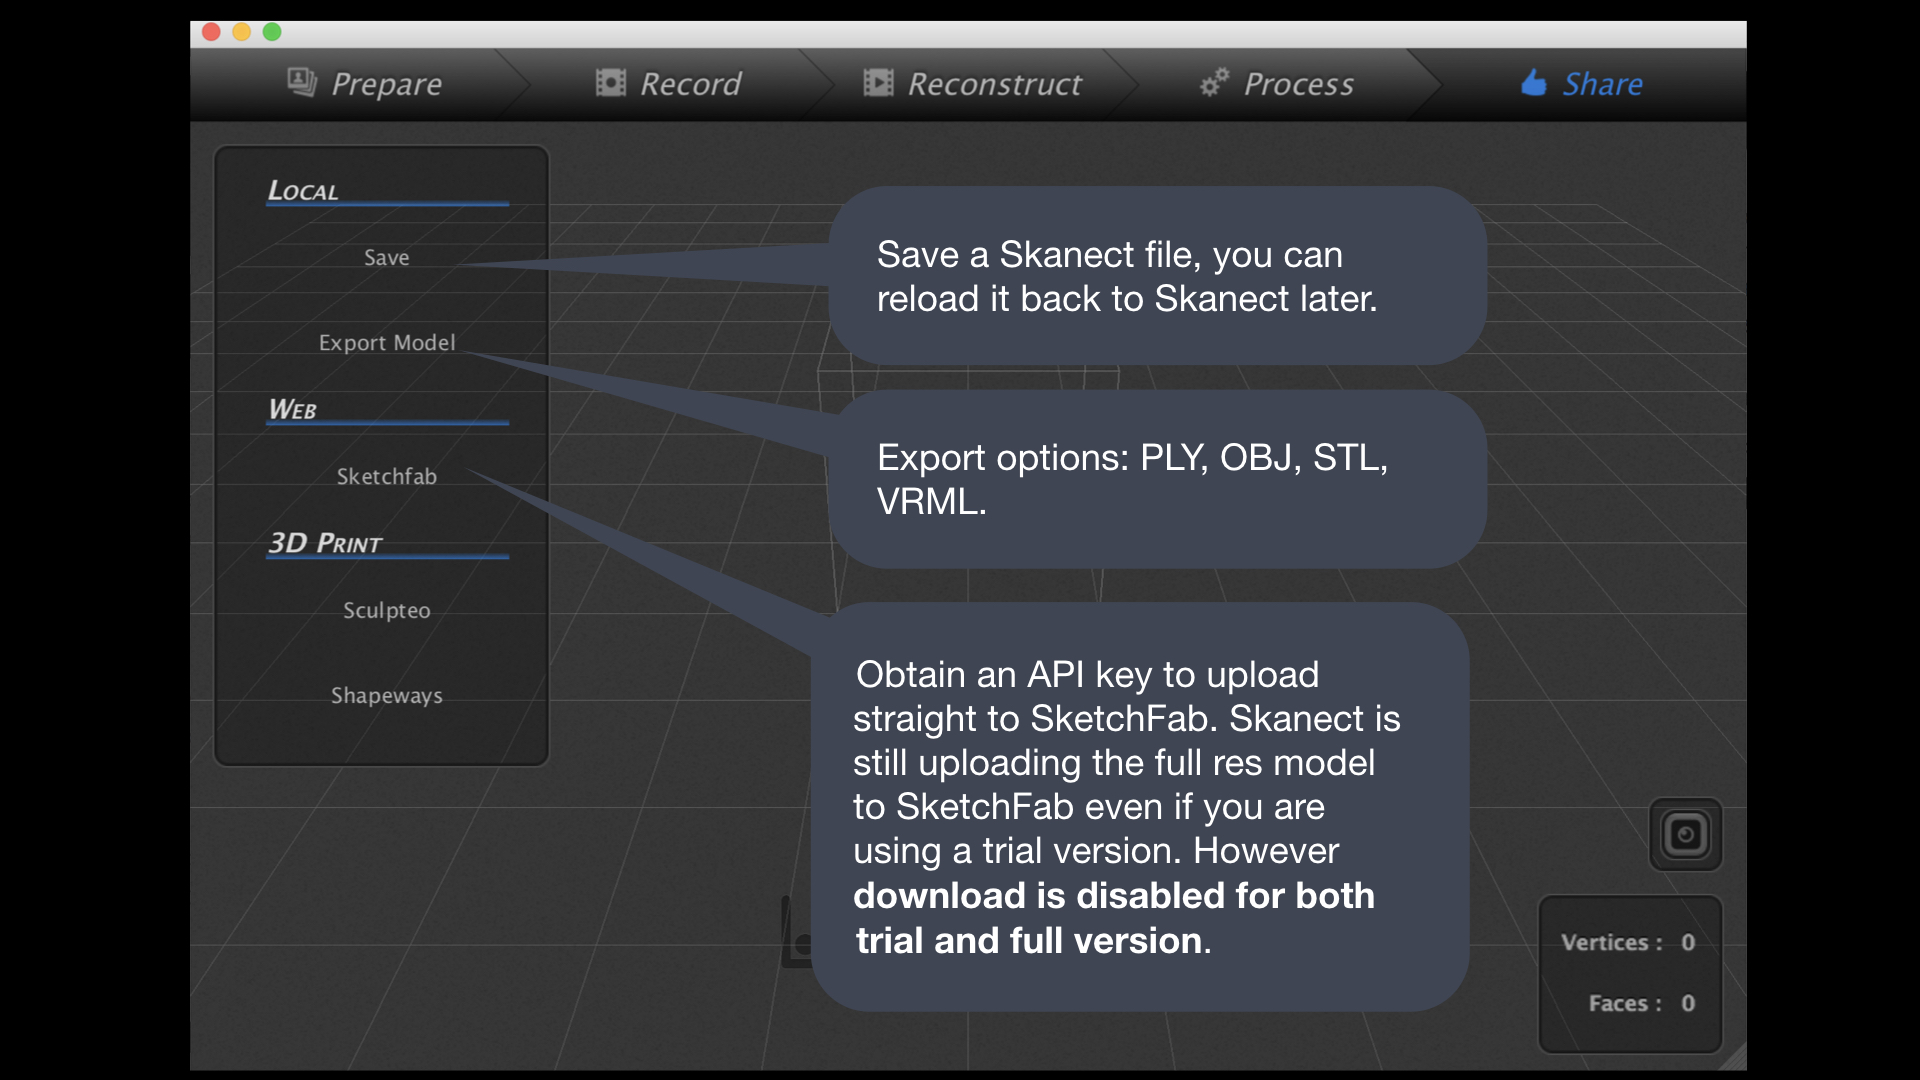1920x1080 pixels.
Task: Click the Prepare tab icon
Action: tap(302, 82)
